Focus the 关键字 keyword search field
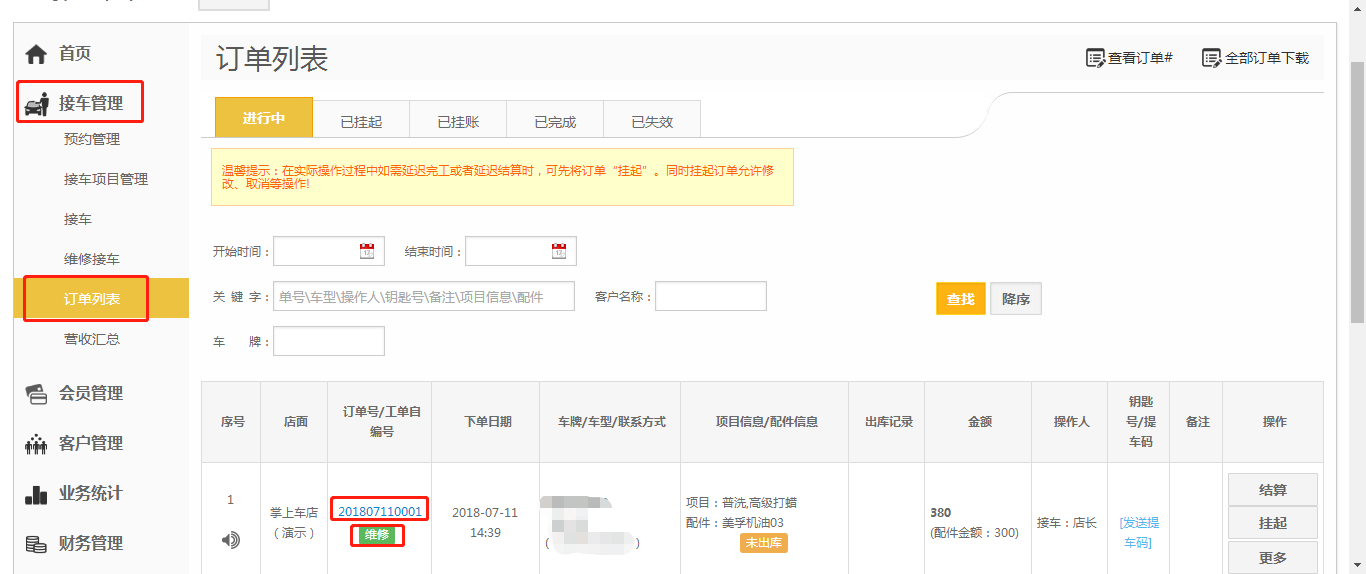 tap(424, 297)
